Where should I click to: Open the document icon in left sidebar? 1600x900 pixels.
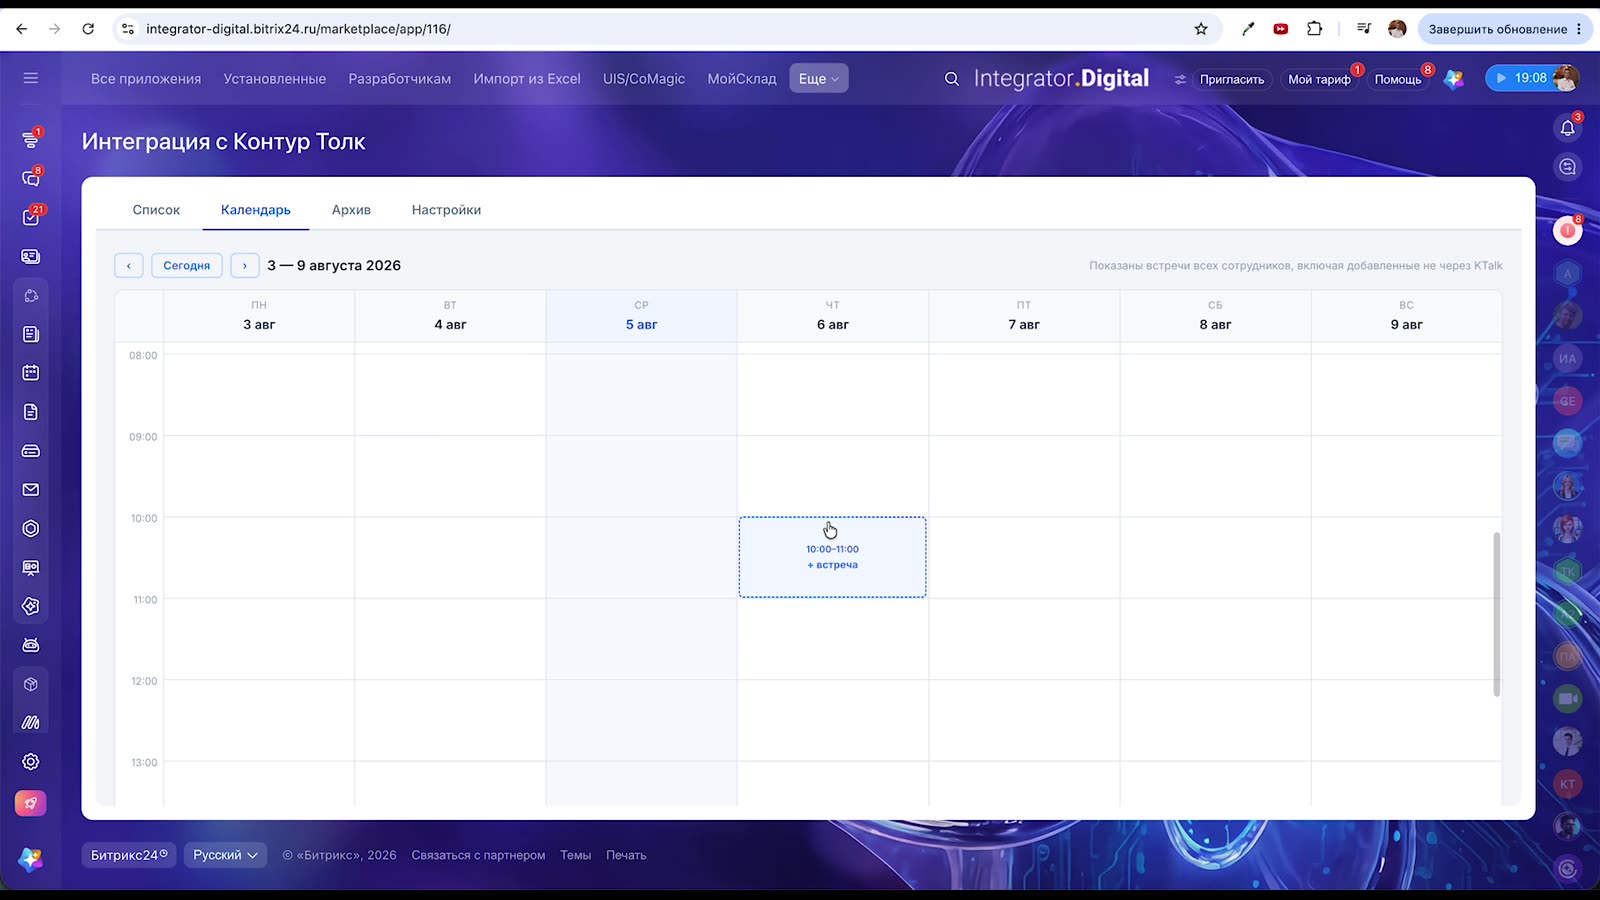(31, 412)
